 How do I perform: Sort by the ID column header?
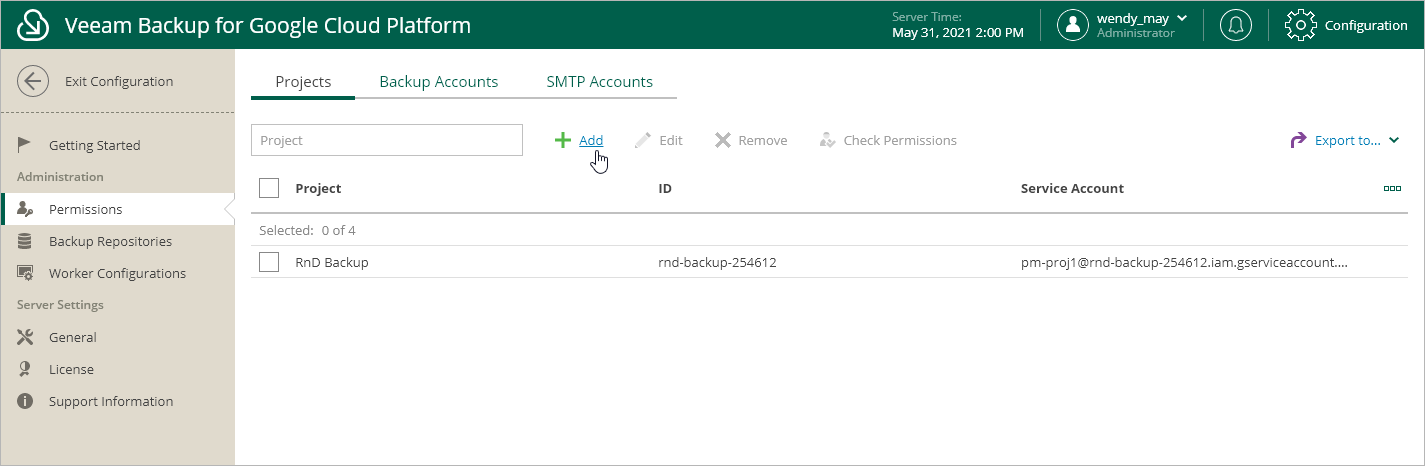[665, 188]
